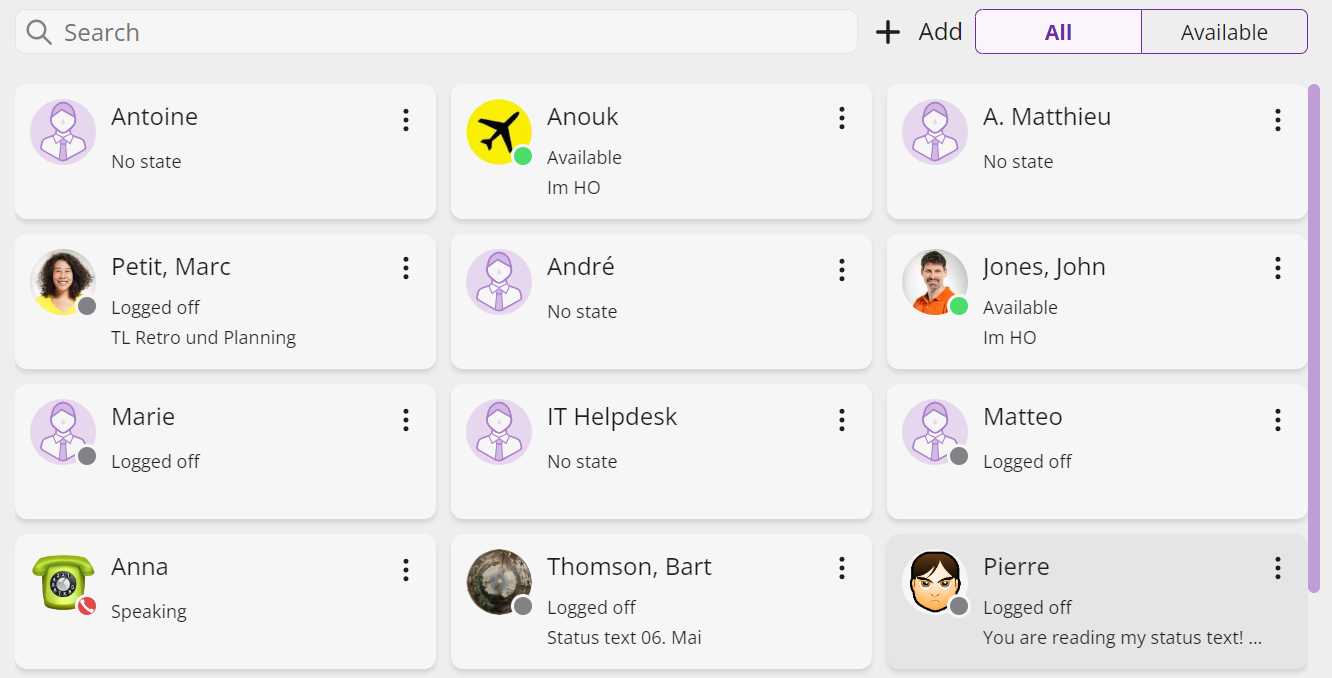
Task: Click Jones, John profile photo
Action: click(x=935, y=282)
